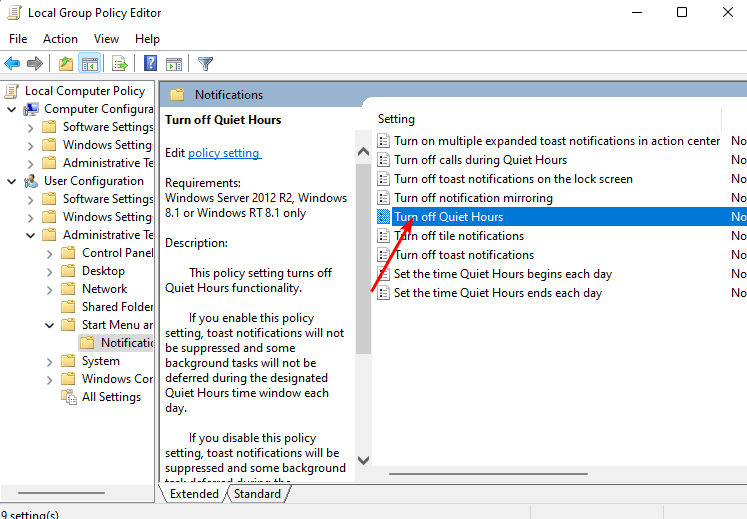Open the Help question mark icon

click(151, 63)
